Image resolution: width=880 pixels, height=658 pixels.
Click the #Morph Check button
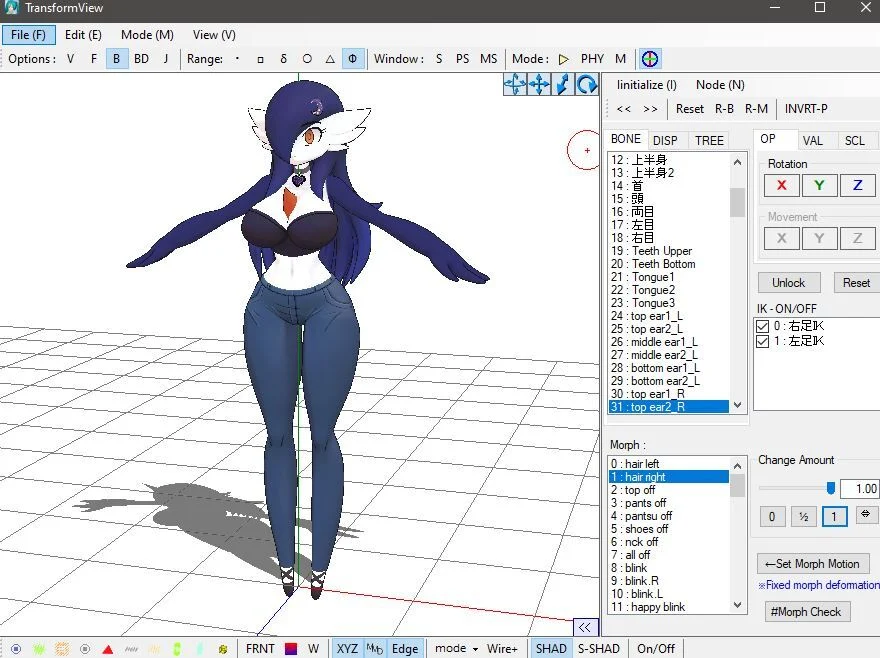806,611
